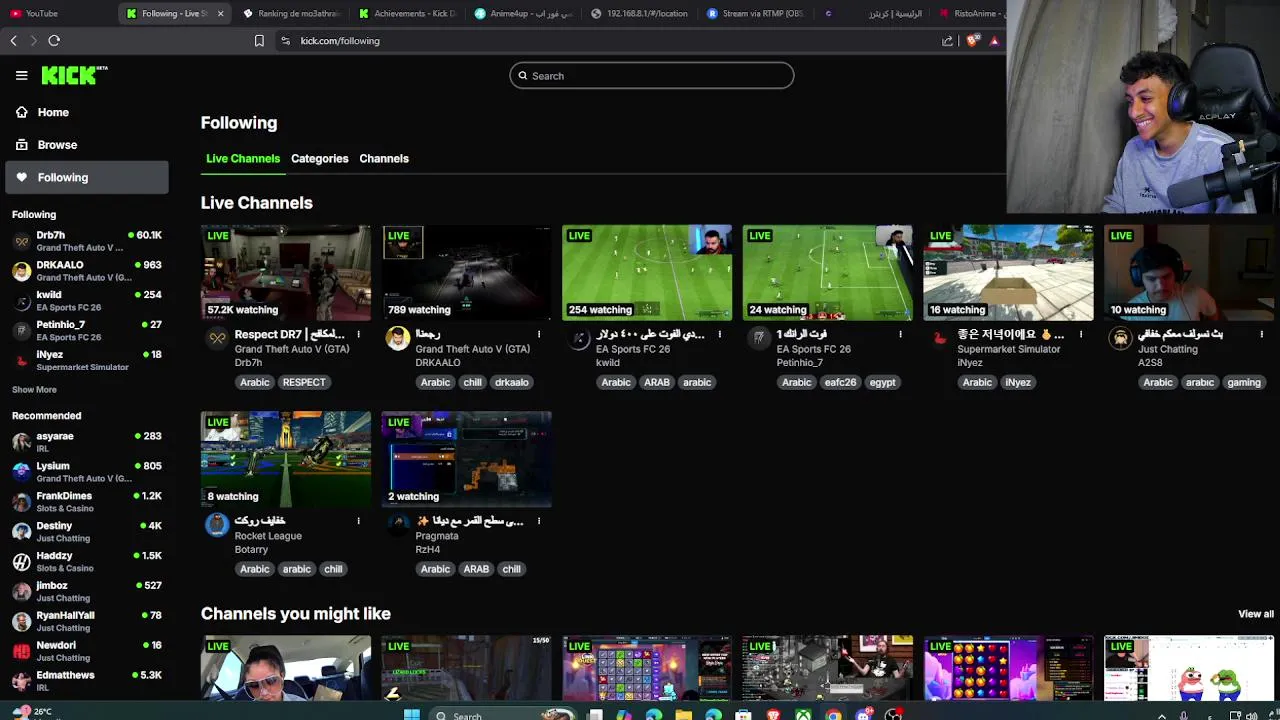Open the Windows Start button
The height and width of the screenshot is (720, 1280).
click(411, 715)
